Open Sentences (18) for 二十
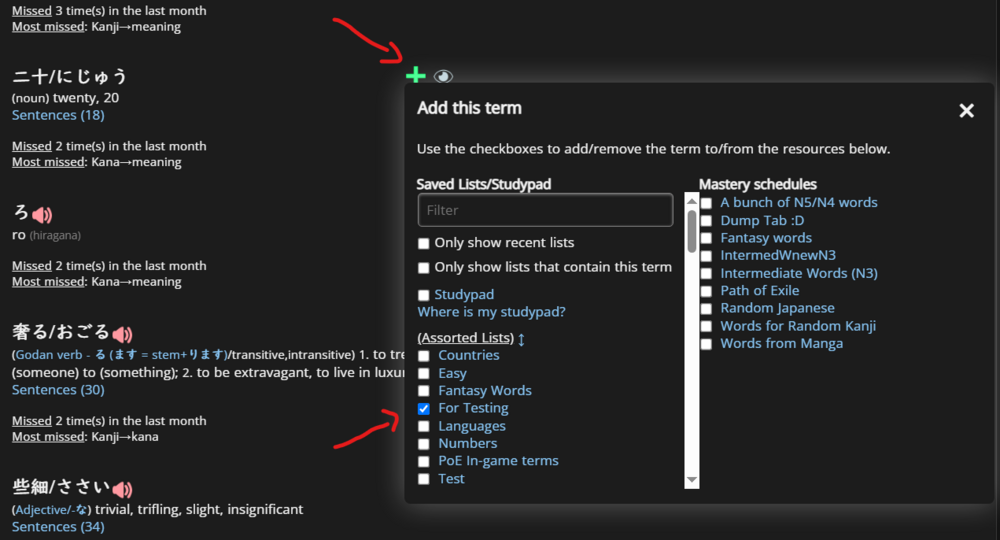 58,115
